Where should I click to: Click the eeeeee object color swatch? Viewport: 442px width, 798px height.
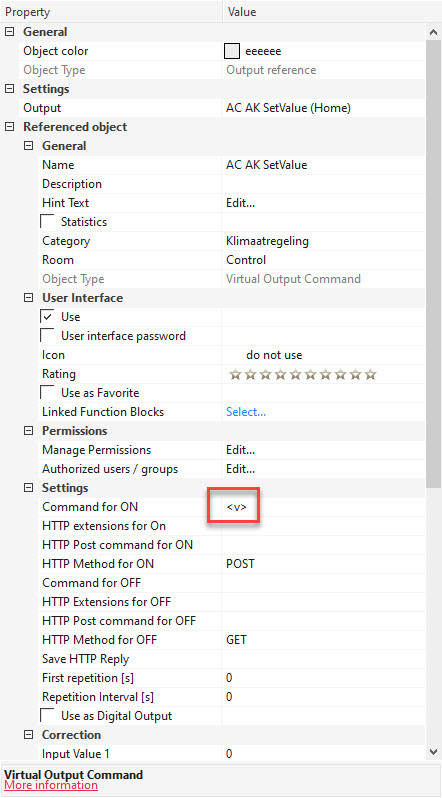pos(232,51)
